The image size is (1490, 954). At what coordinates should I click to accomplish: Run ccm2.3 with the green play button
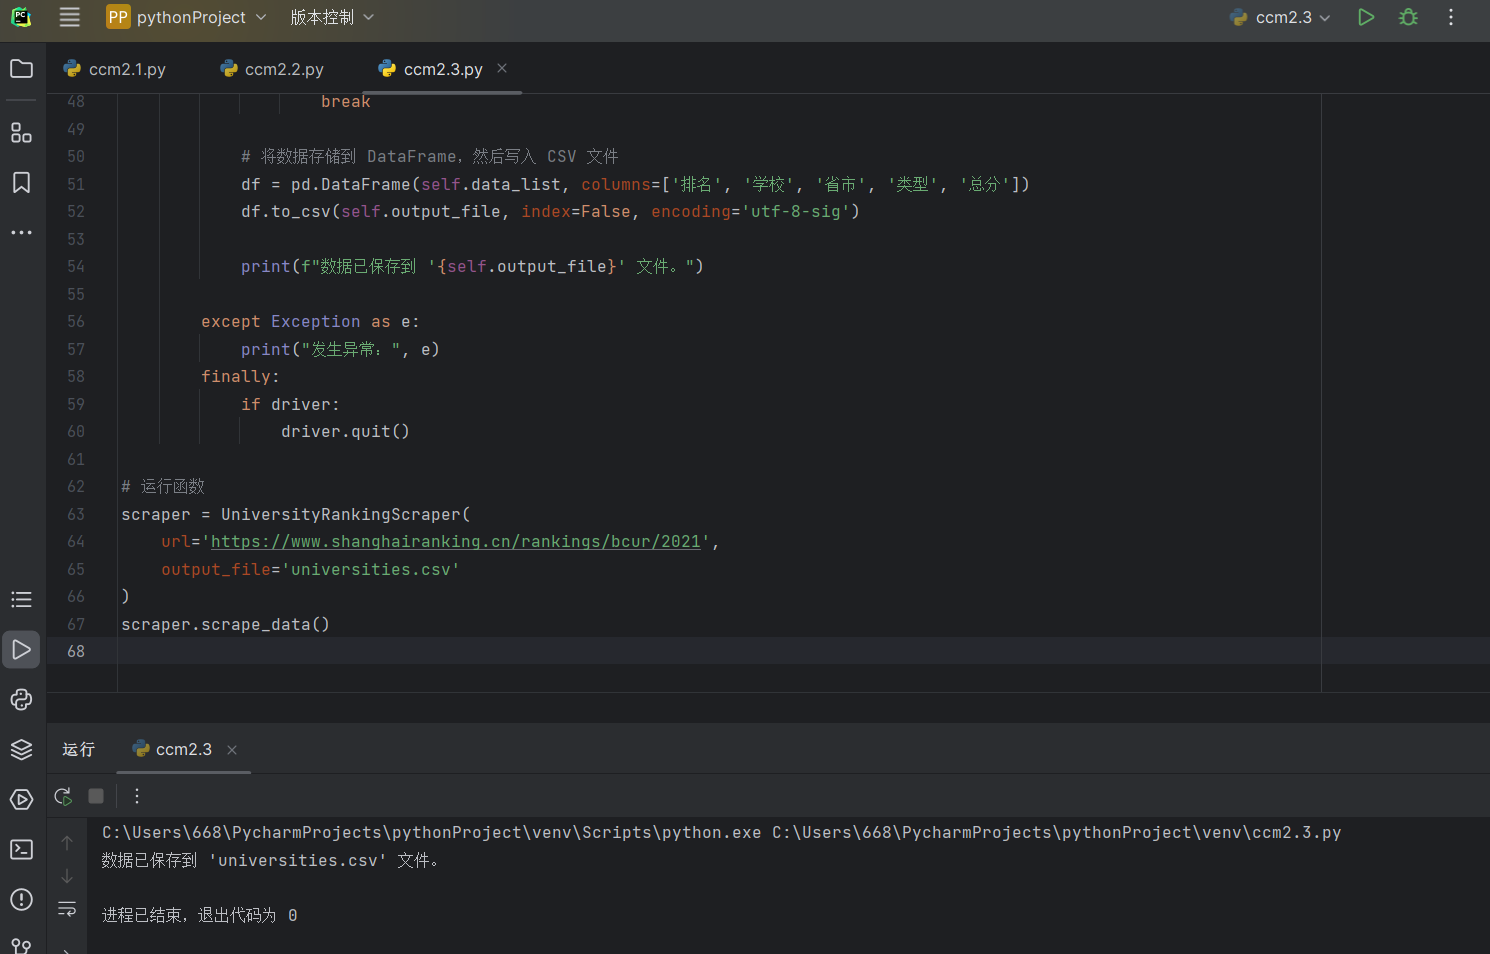(x=1366, y=17)
